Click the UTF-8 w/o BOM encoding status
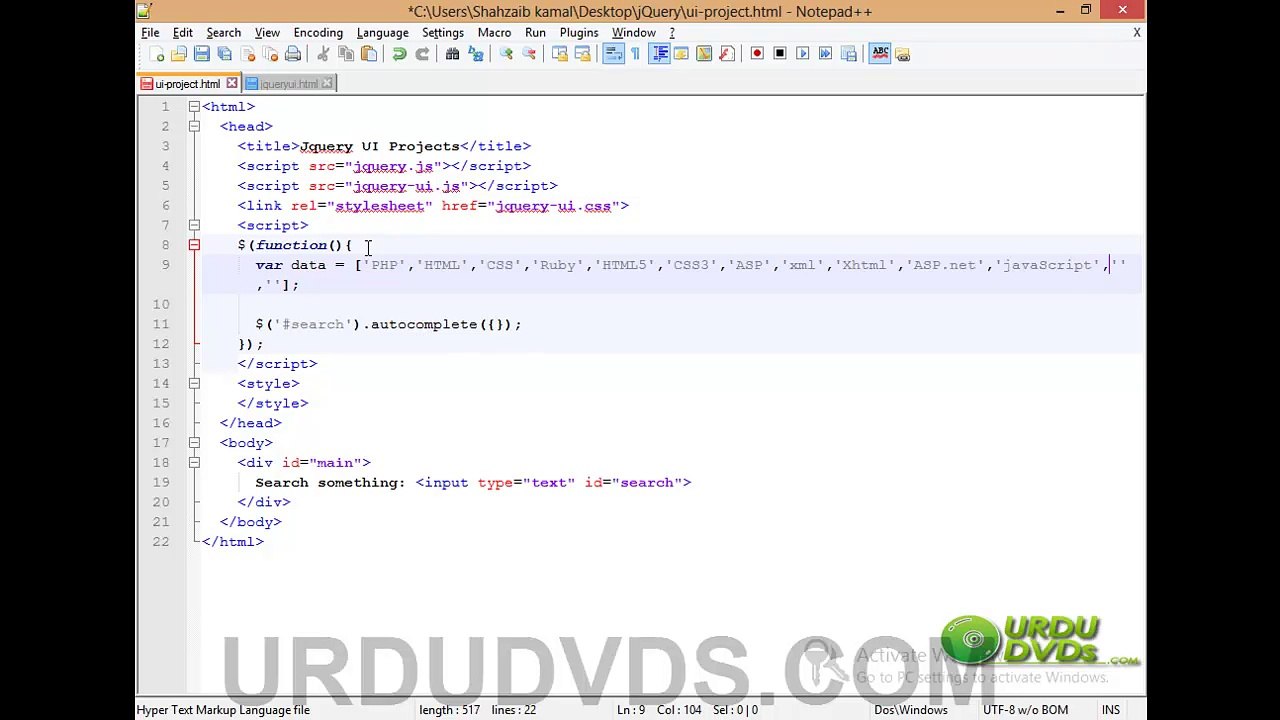Image resolution: width=1280 pixels, height=720 pixels. click(x=1025, y=710)
